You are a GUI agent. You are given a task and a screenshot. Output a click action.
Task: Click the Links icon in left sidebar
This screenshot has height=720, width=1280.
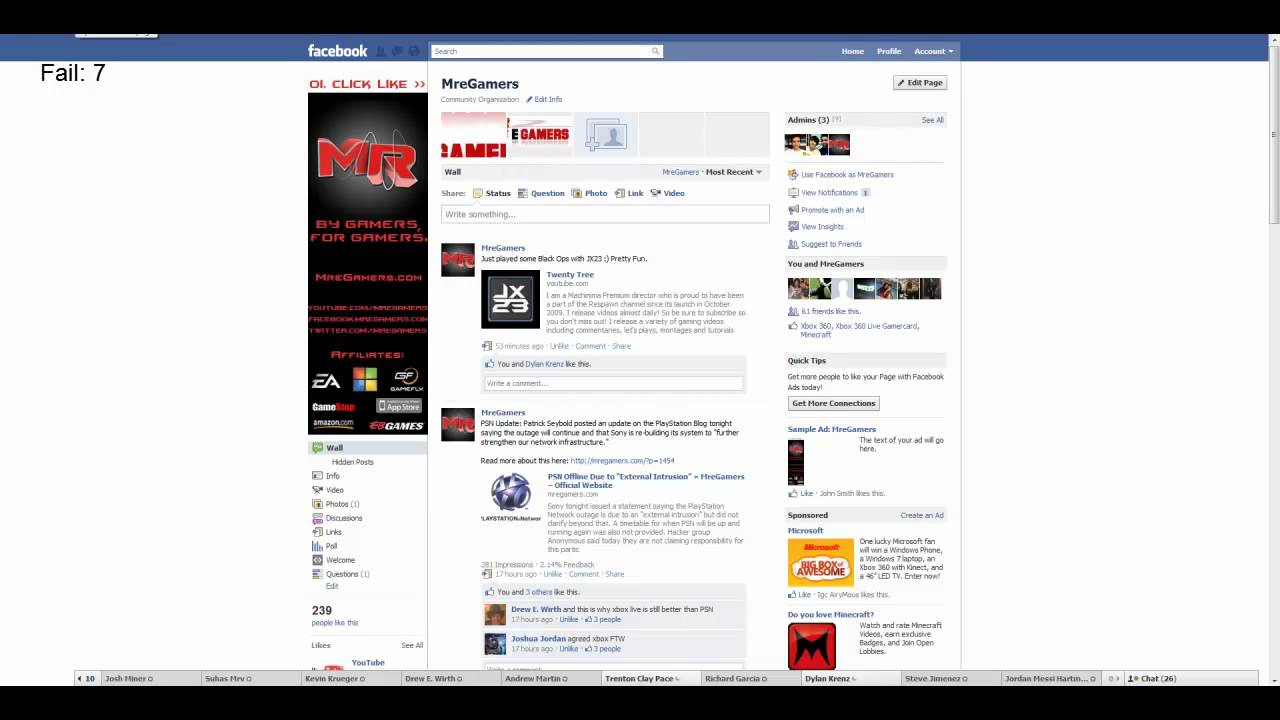pyautogui.click(x=317, y=532)
